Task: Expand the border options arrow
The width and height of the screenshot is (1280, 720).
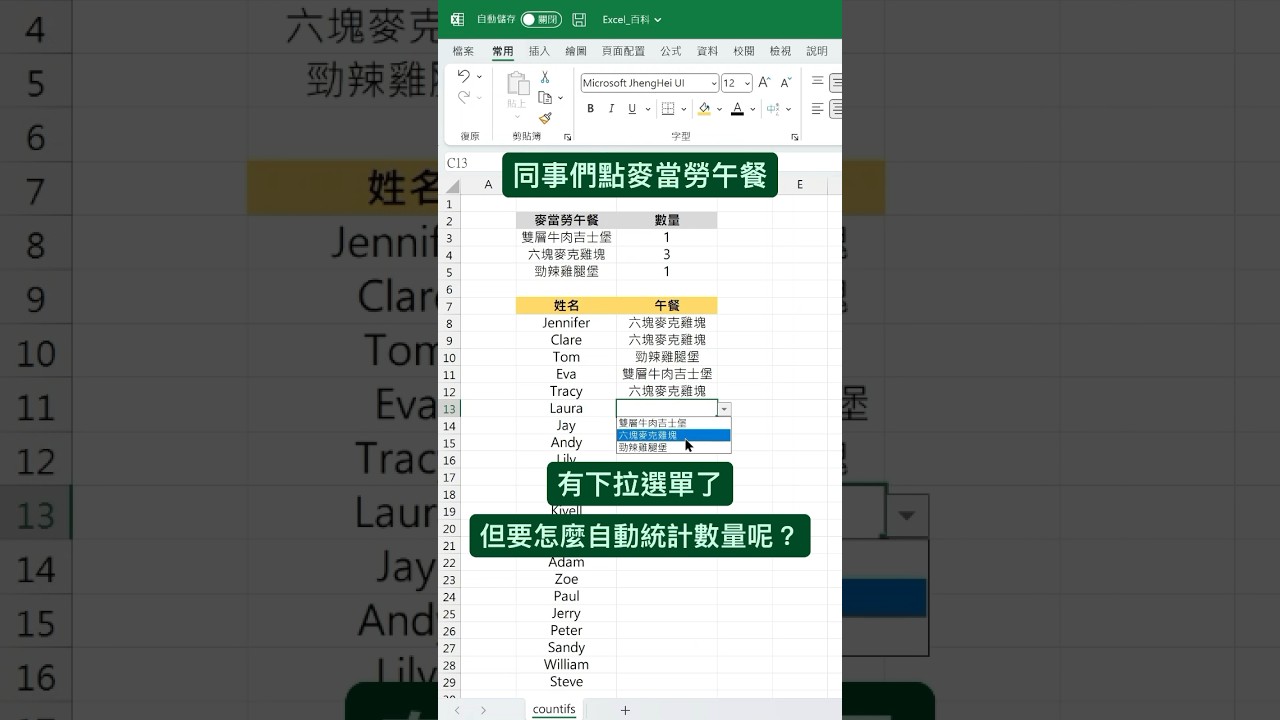Action: click(683, 109)
